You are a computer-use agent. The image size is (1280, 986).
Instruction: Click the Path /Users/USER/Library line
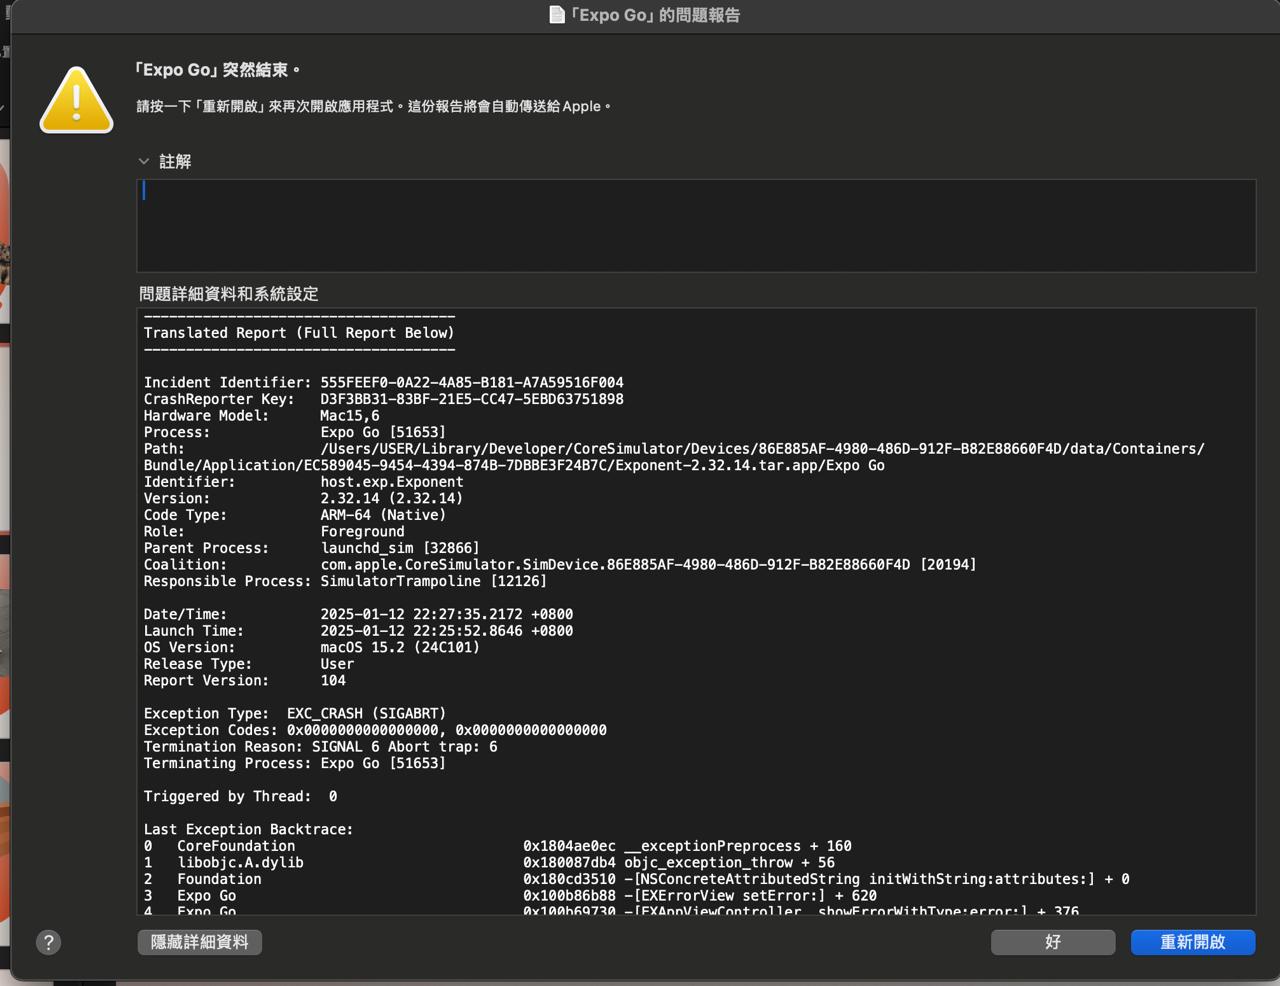coord(674,457)
